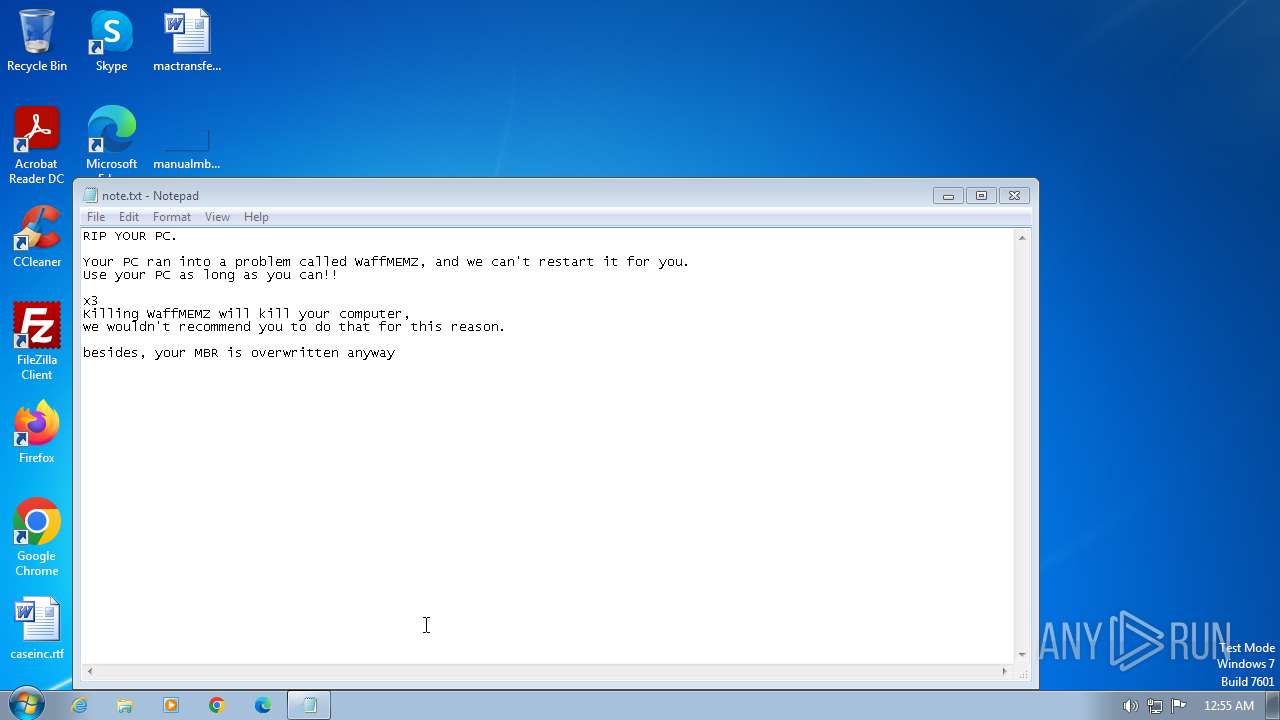Open the Action Center flag icon
Screen dimensions: 1280x720
tap(1179, 705)
